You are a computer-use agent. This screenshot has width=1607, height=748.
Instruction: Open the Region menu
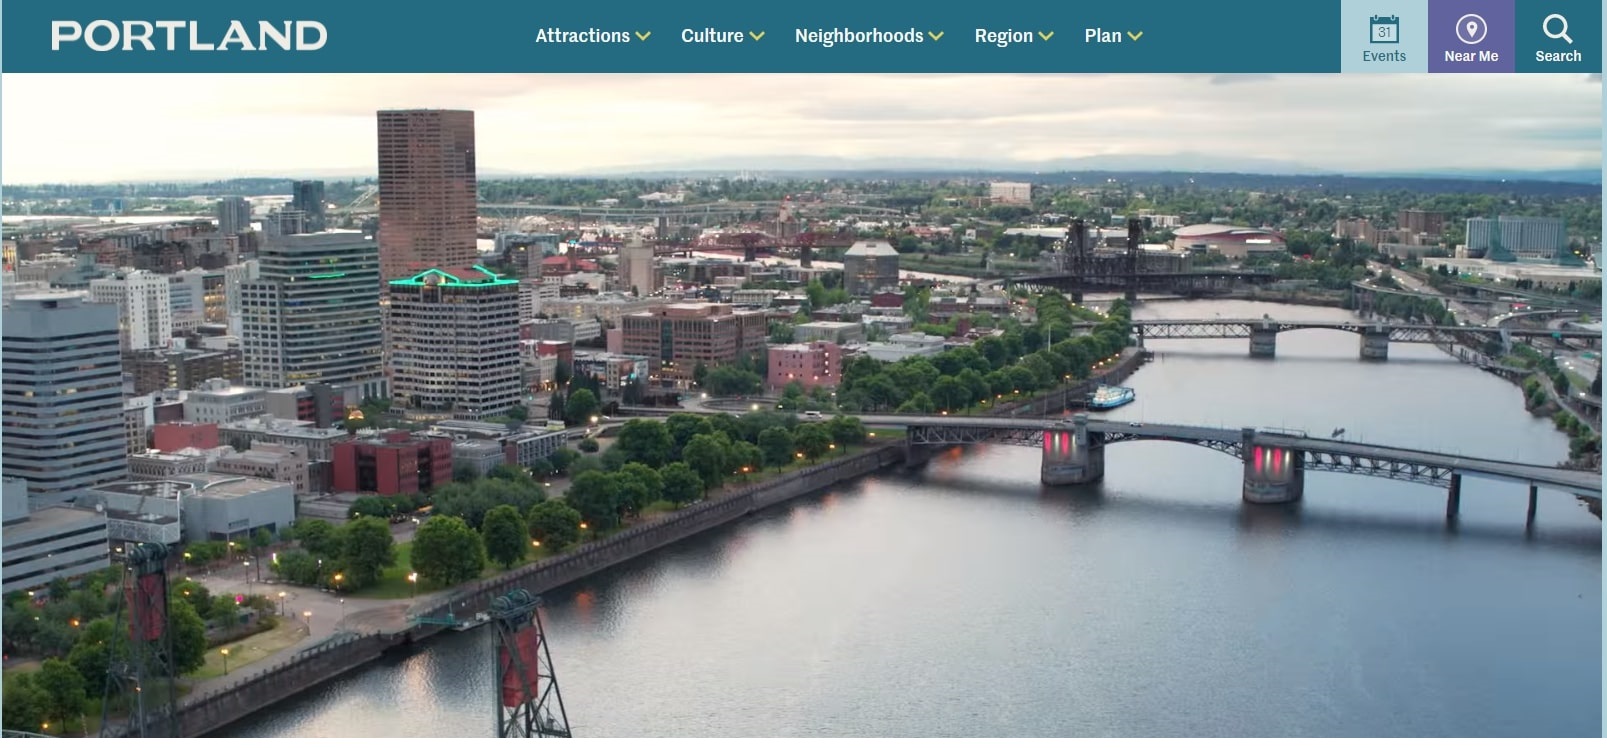point(1003,36)
